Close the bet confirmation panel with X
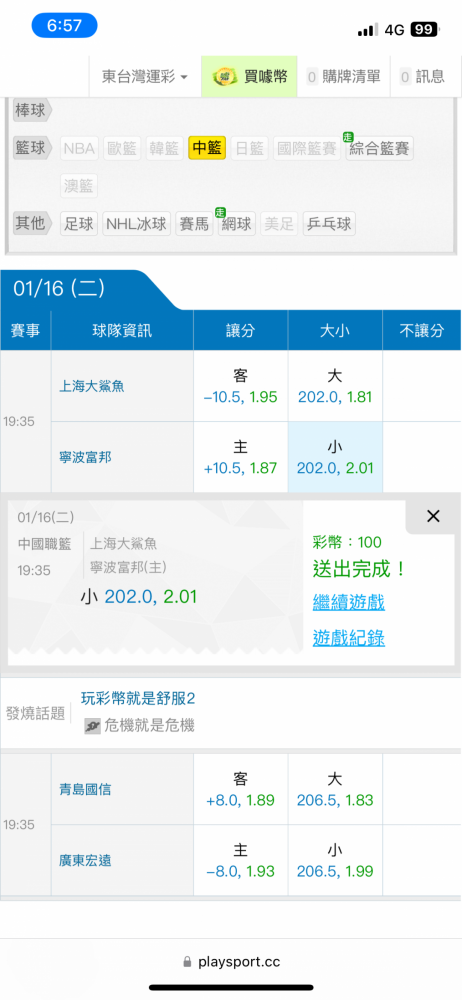This screenshot has height=1000, width=462. click(433, 517)
